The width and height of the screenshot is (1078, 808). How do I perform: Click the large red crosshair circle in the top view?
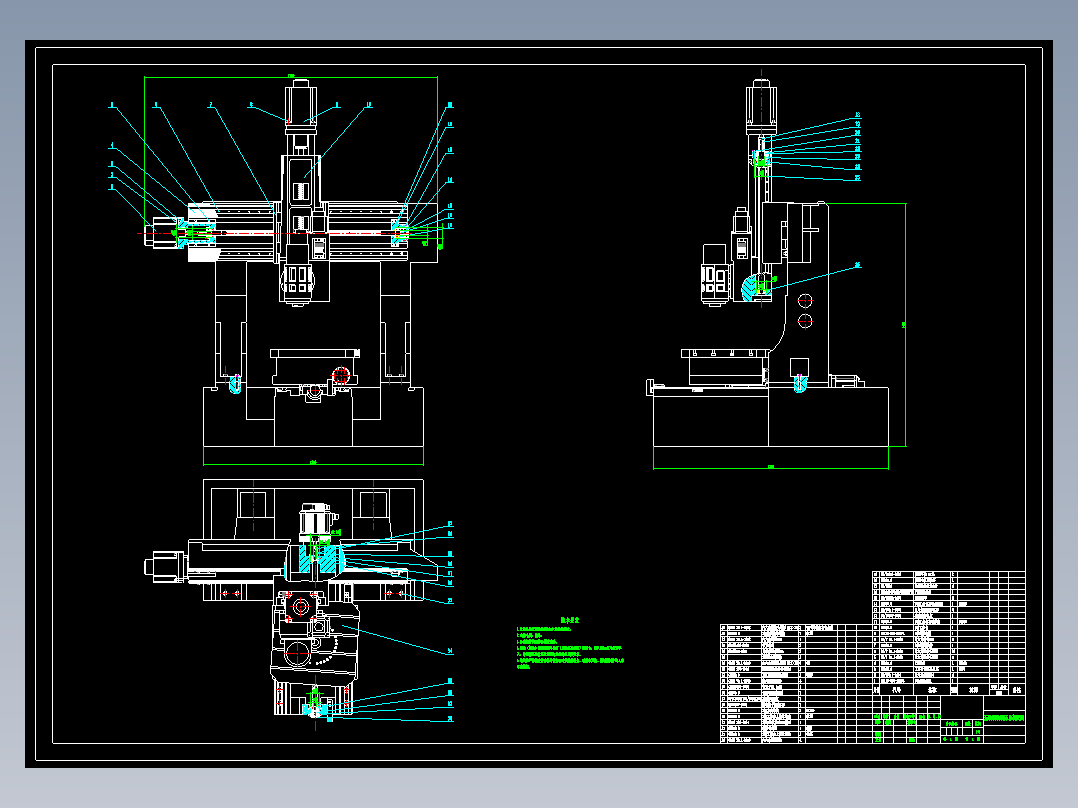tap(296, 654)
